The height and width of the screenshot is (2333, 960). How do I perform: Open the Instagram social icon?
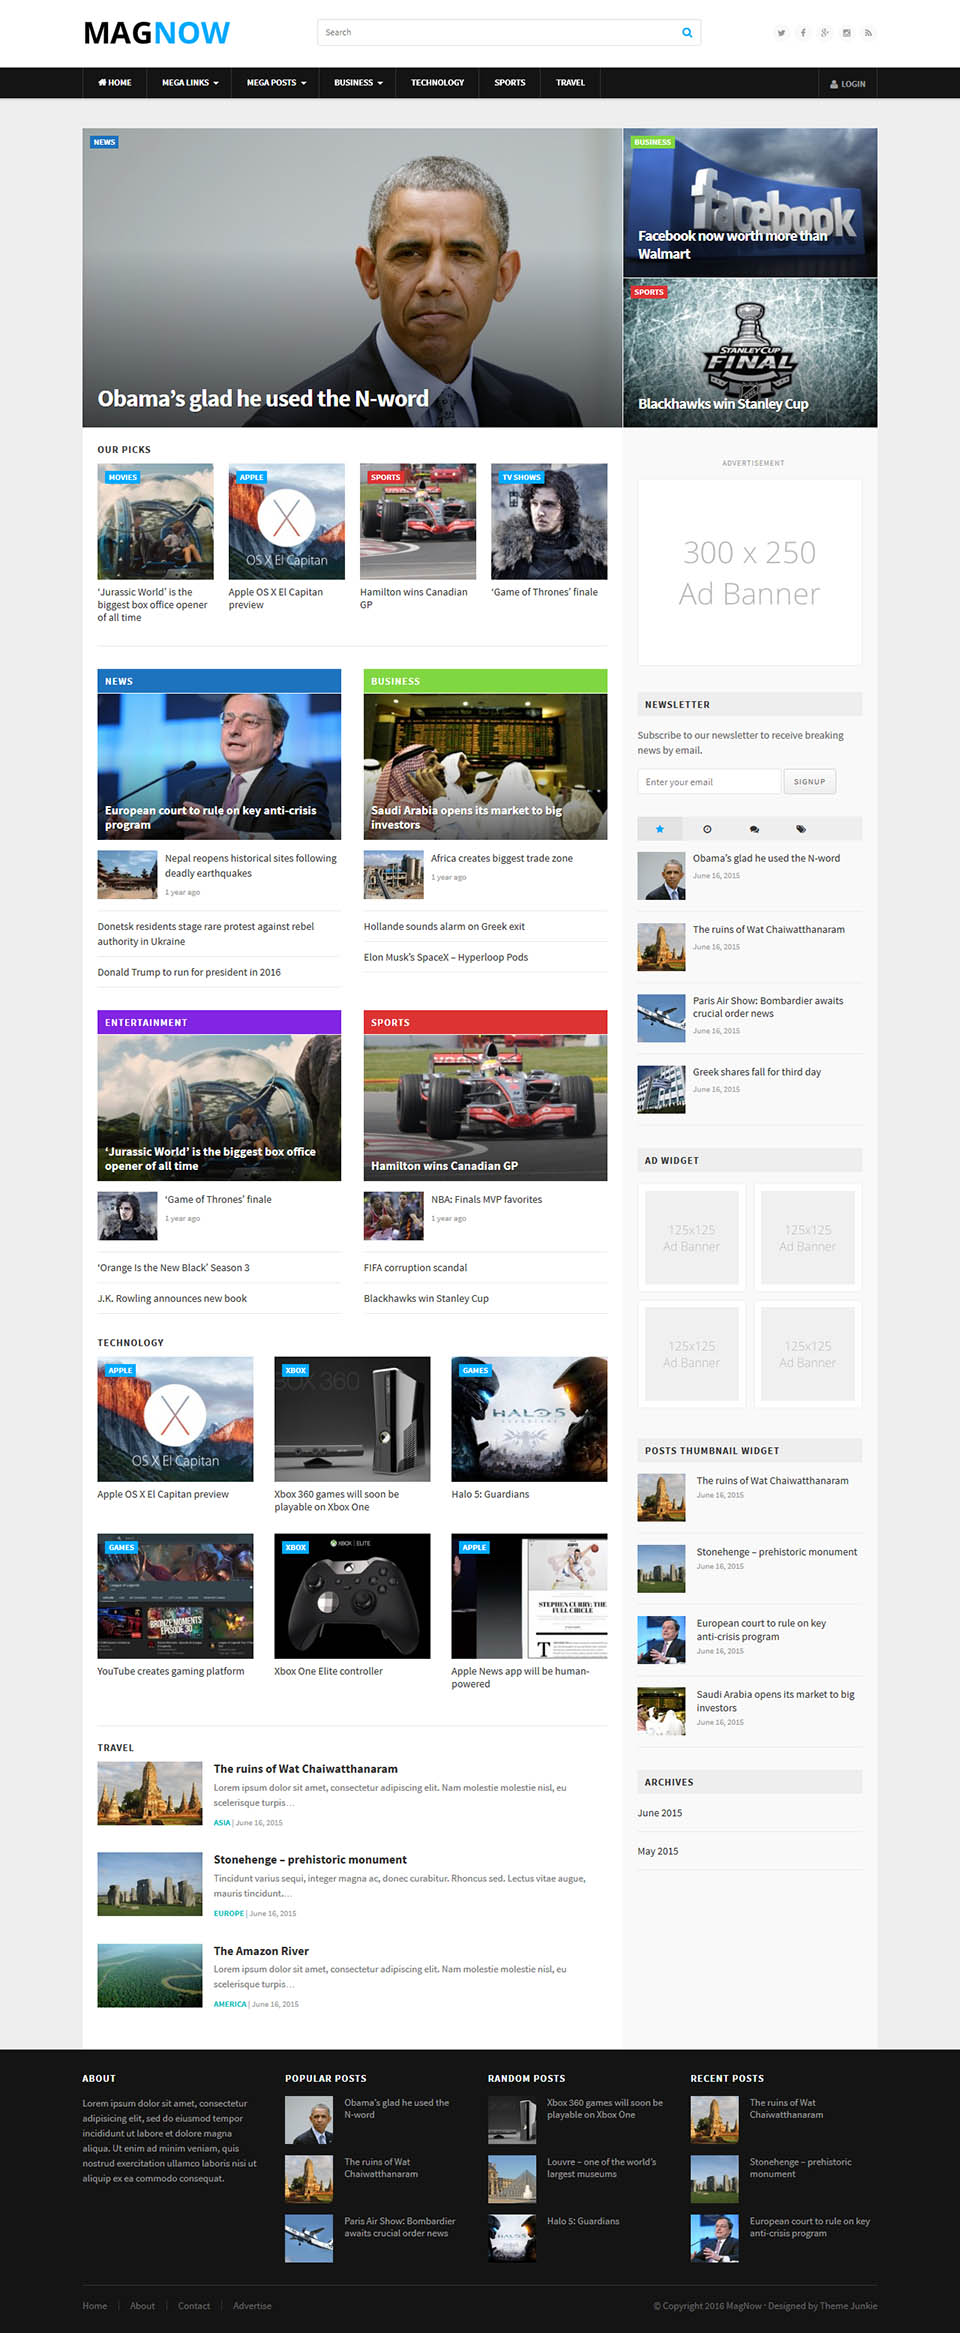[x=847, y=33]
